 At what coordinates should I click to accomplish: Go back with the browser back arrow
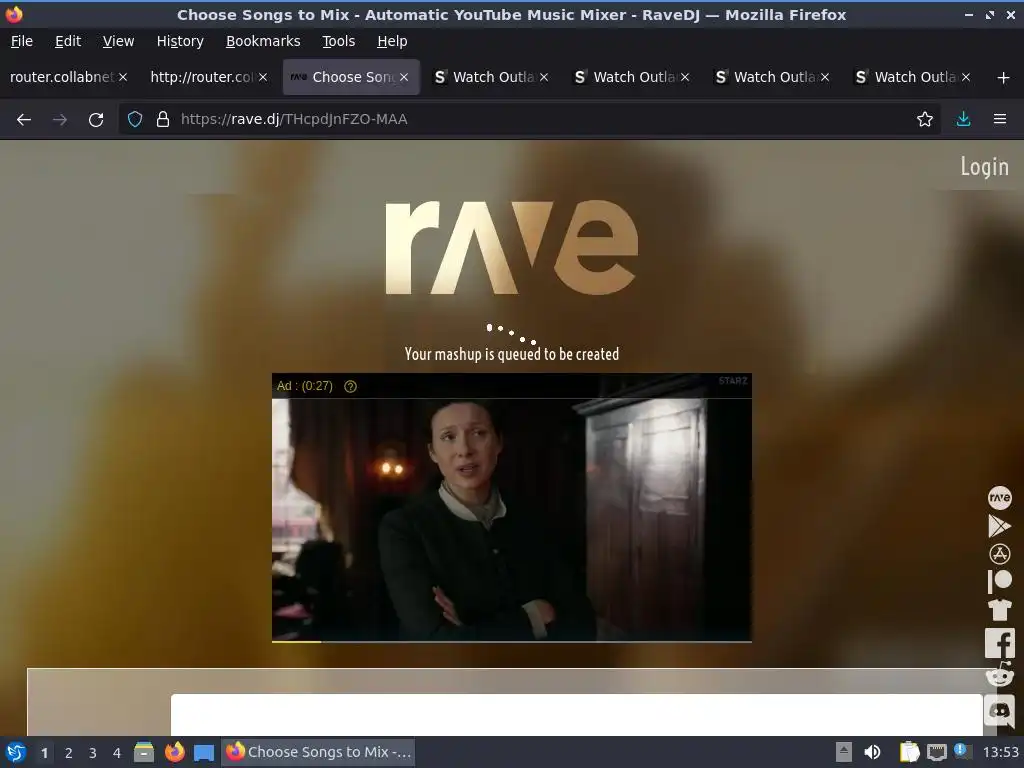24,120
